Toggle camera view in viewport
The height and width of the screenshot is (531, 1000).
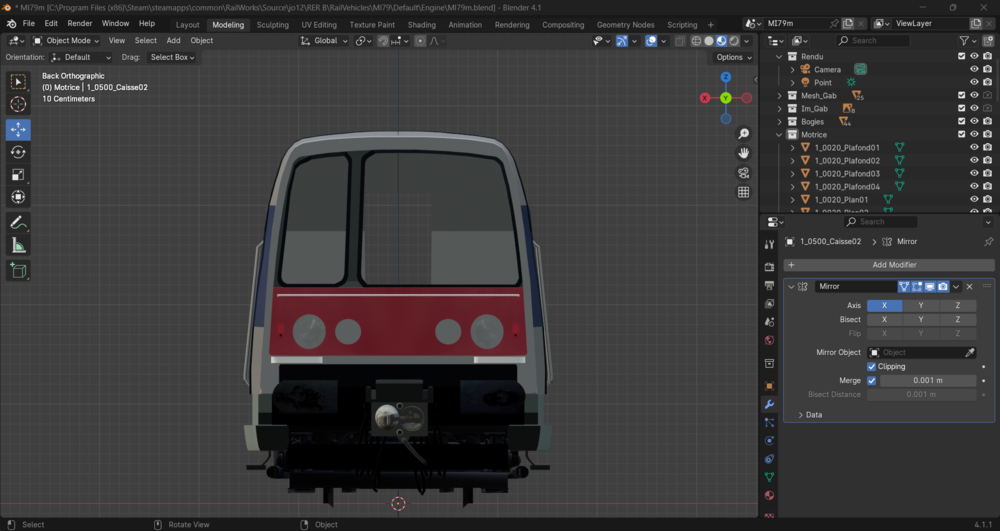(x=744, y=173)
